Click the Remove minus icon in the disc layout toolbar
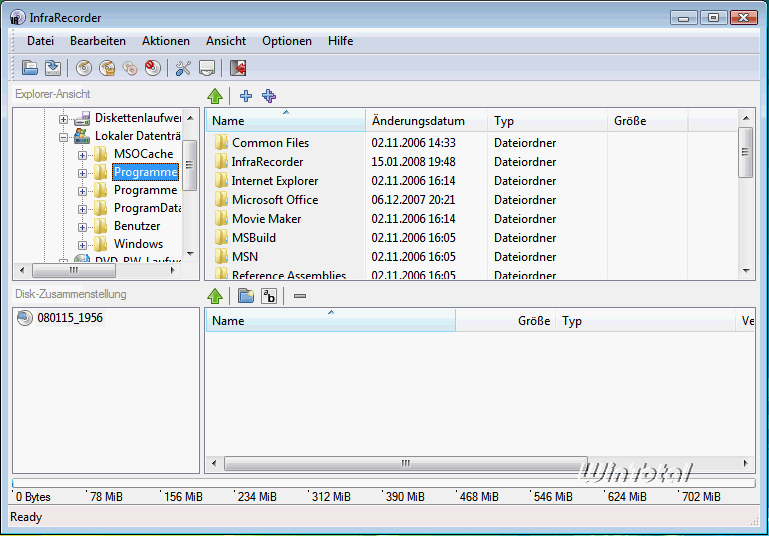Image resolution: width=769 pixels, height=536 pixels. tap(300, 296)
